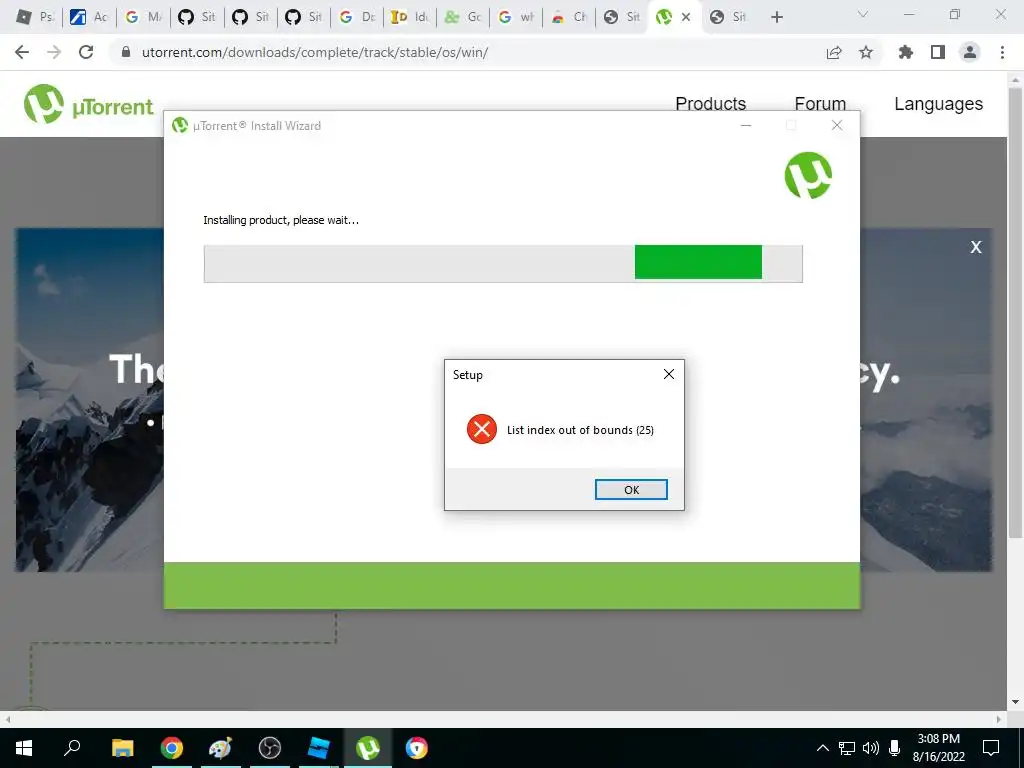The height and width of the screenshot is (768, 1024).
Task: Bookmark this page with the star
Action: pos(866,52)
